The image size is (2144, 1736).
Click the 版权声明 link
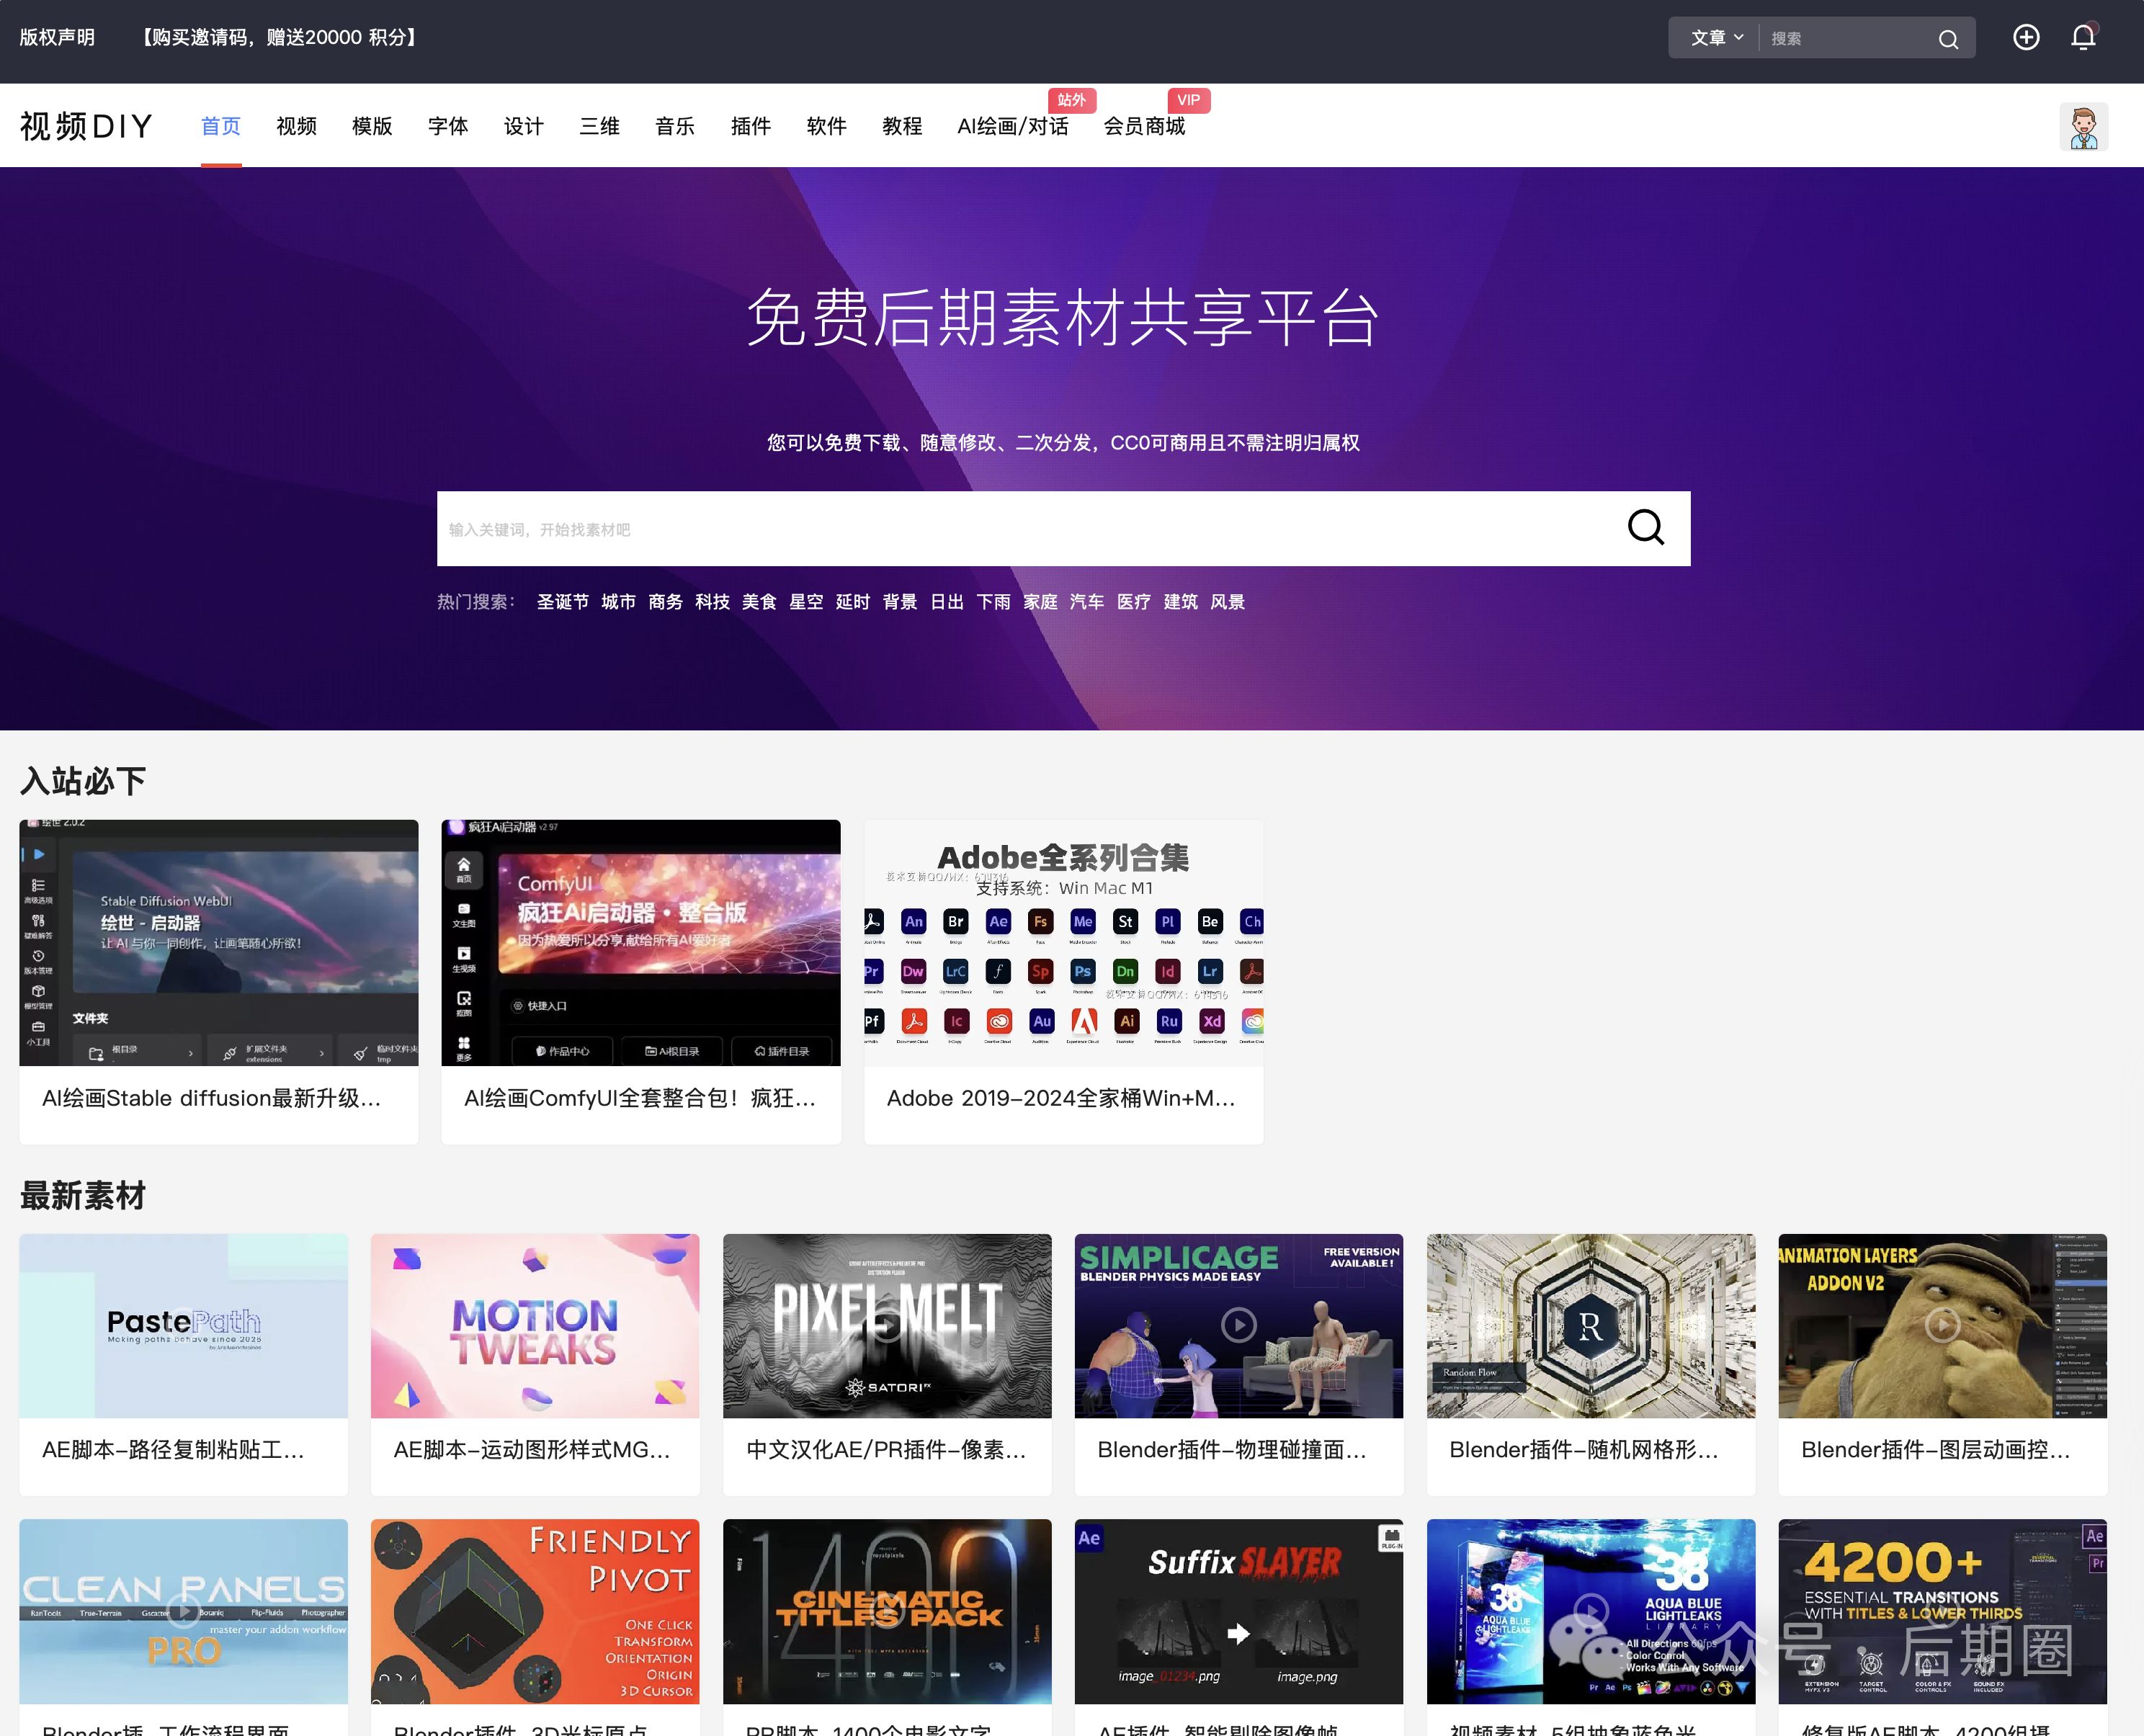[57, 37]
